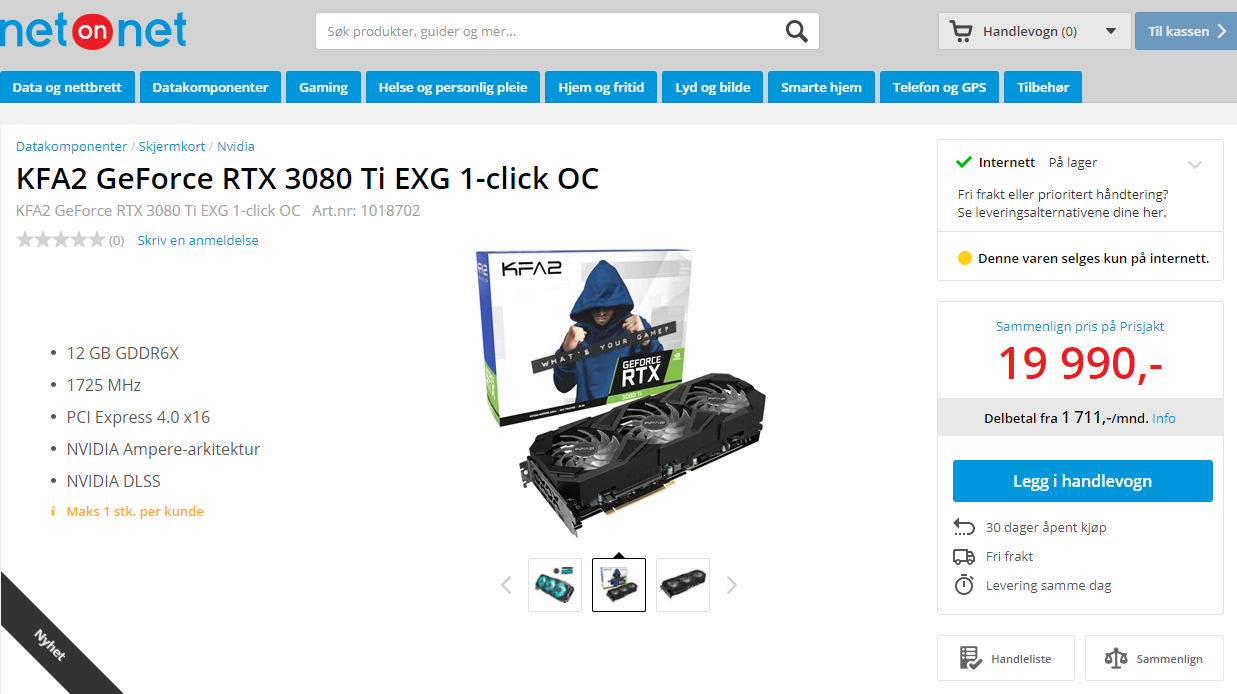1237x694 pixels.
Task: Select the first graphics card thumbnail
Action: pos(555,585)
